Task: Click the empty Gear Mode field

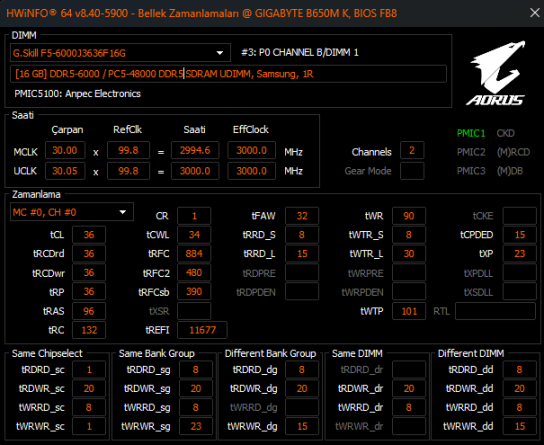Action: pyautogui.click(x=412, y=171)
